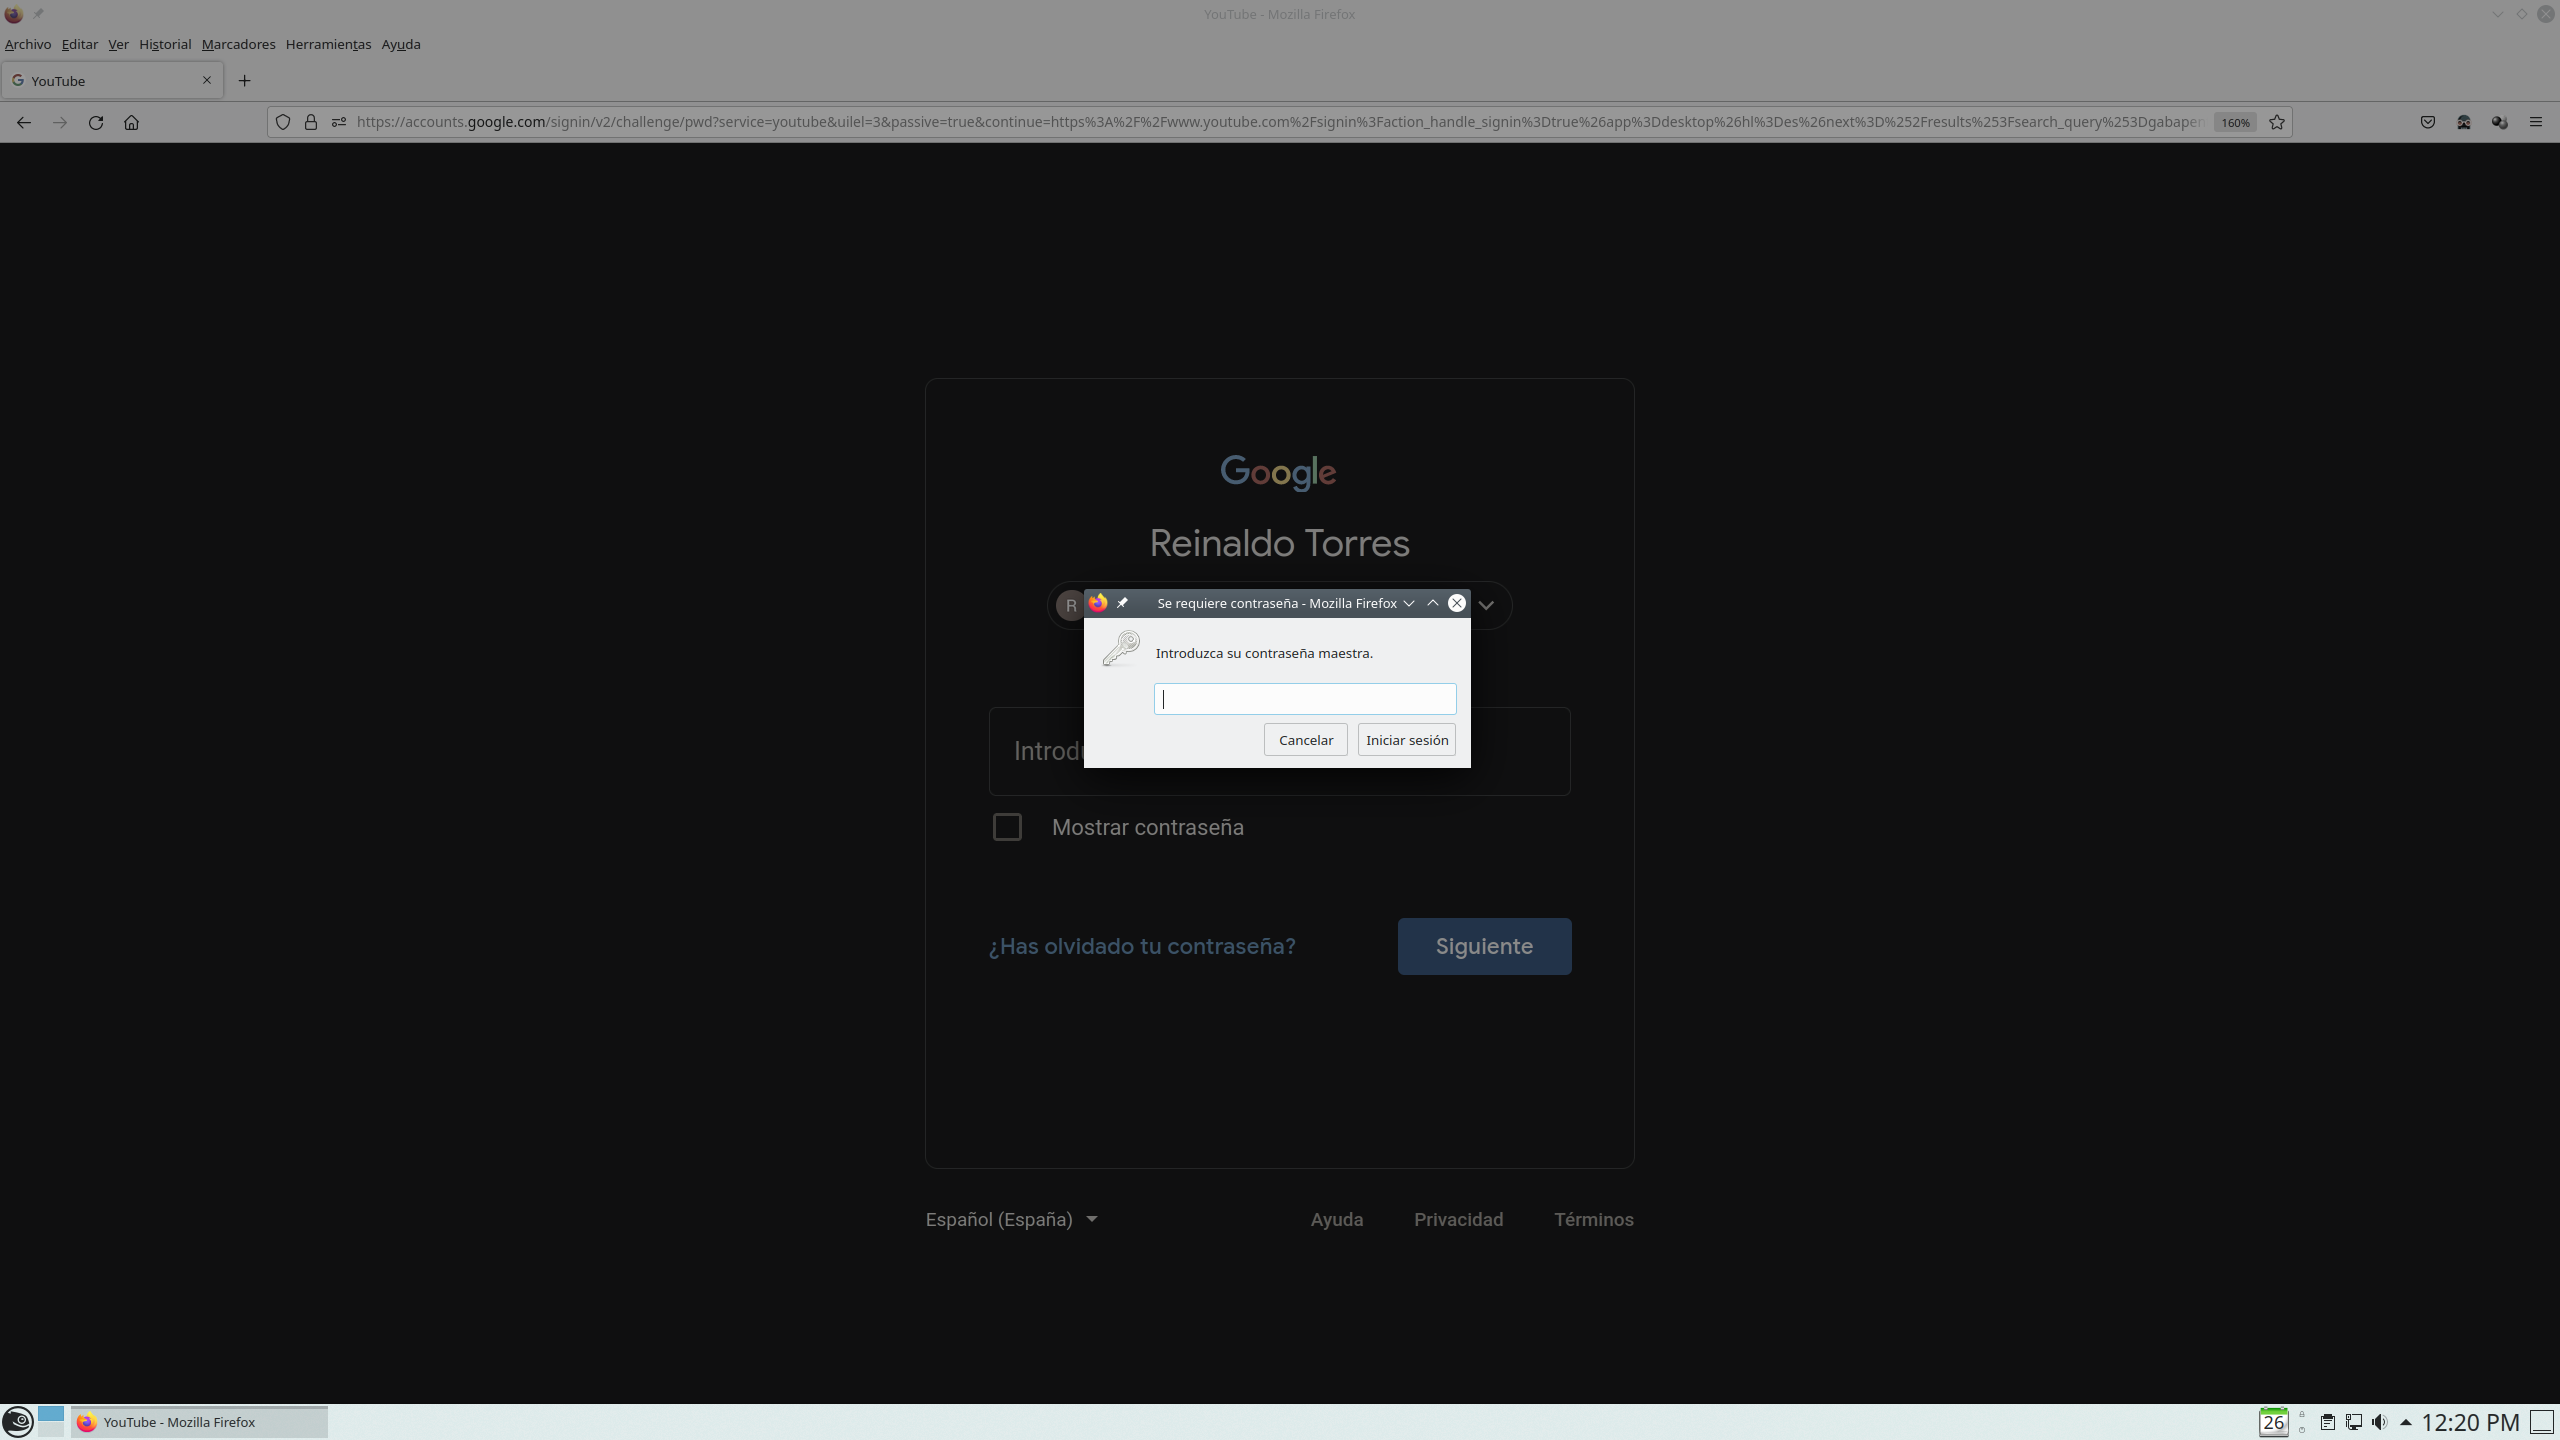Bookmark this page with the star icon
Viewport: 2560px width, 1440px height.
[2277, 122]
